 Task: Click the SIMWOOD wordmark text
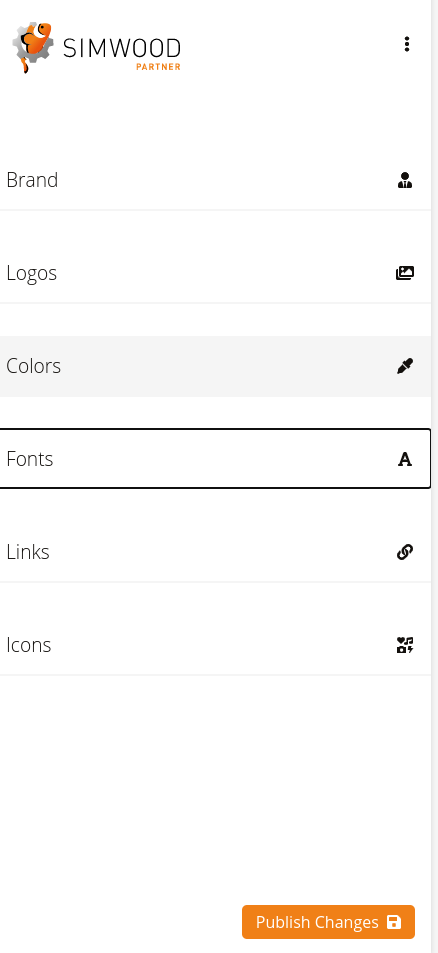pos(122,49)
